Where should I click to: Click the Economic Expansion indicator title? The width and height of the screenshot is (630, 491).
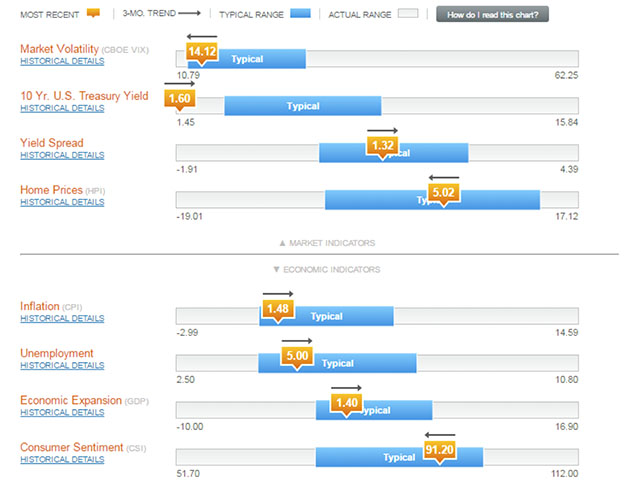pos(70,400)
